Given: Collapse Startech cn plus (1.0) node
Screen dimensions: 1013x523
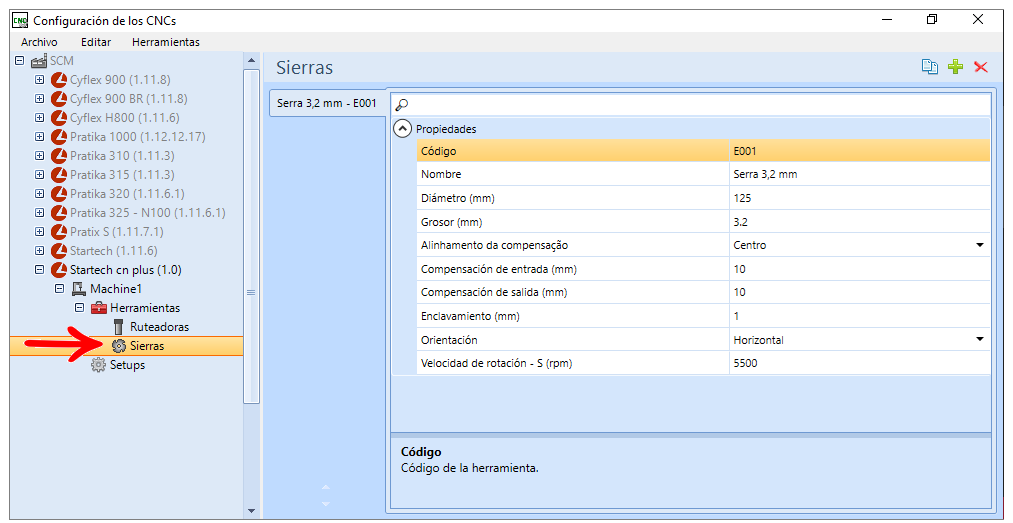Looking at the screenshot, I should (39, 270).
